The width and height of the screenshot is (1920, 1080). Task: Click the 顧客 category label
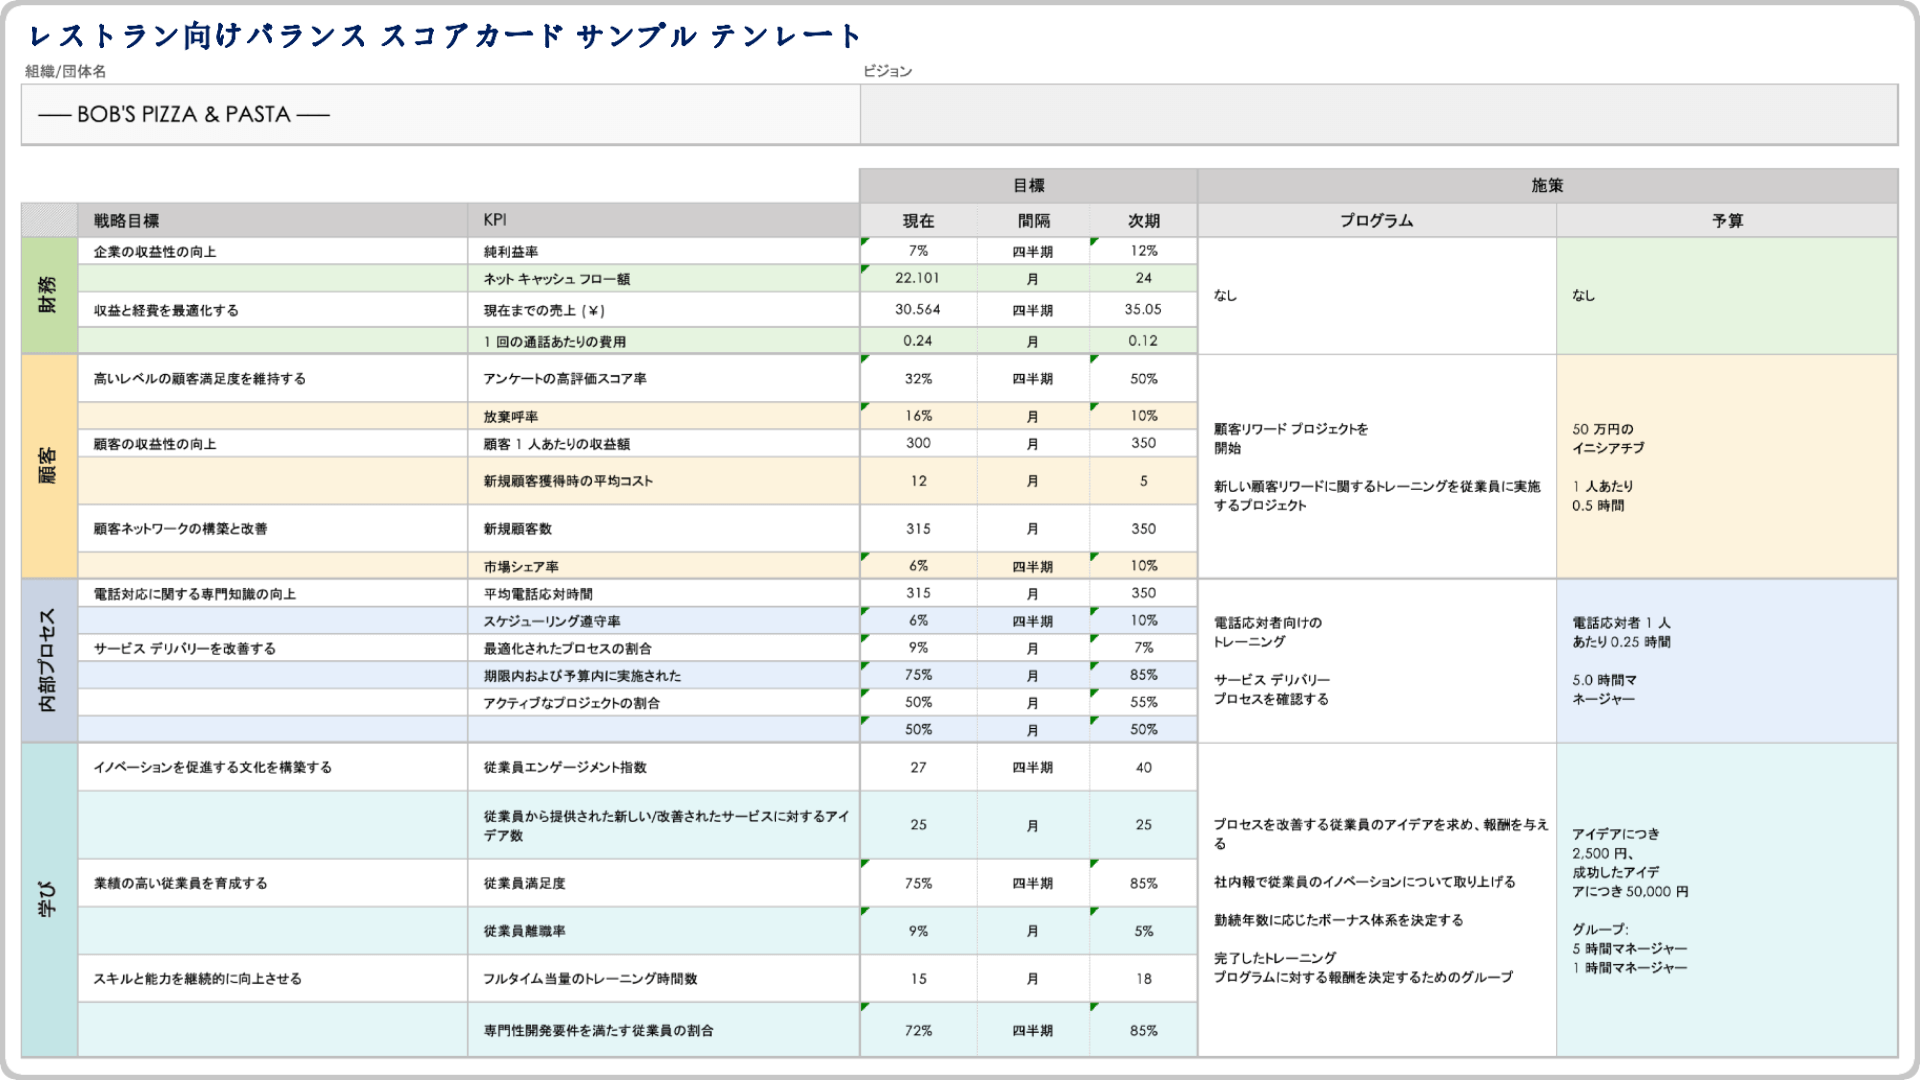point(49,466)
